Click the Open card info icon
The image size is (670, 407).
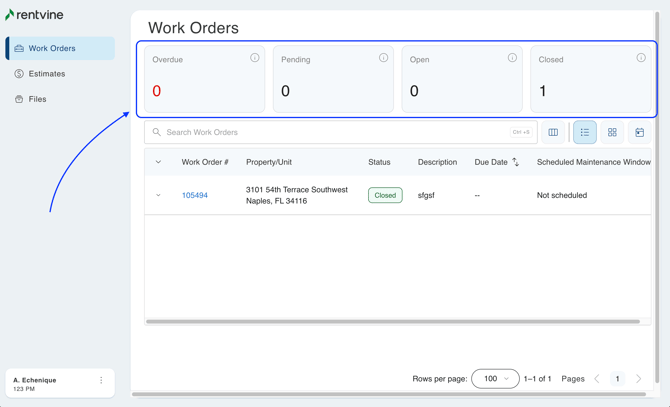[x=512, y=58]
